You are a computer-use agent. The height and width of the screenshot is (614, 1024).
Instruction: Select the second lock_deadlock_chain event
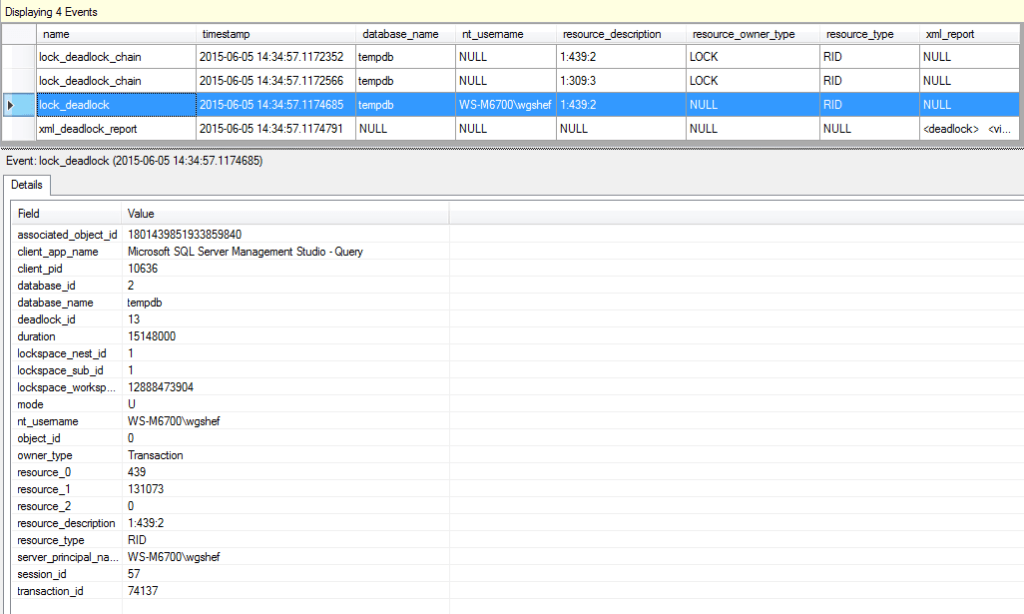click(x=100, y=80)
